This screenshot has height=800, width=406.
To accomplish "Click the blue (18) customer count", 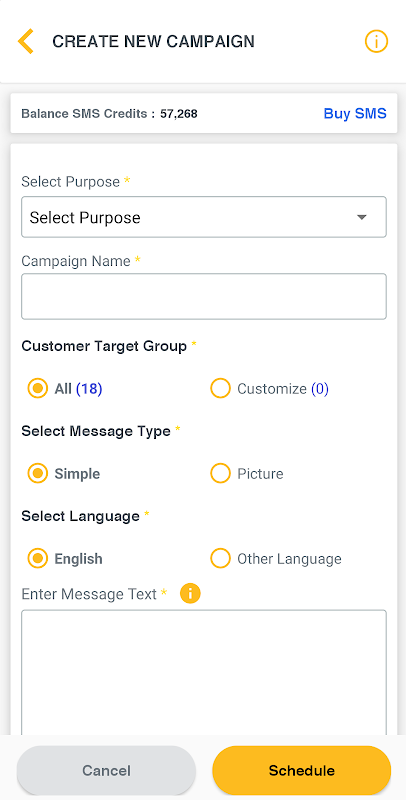I will [89, 389].
